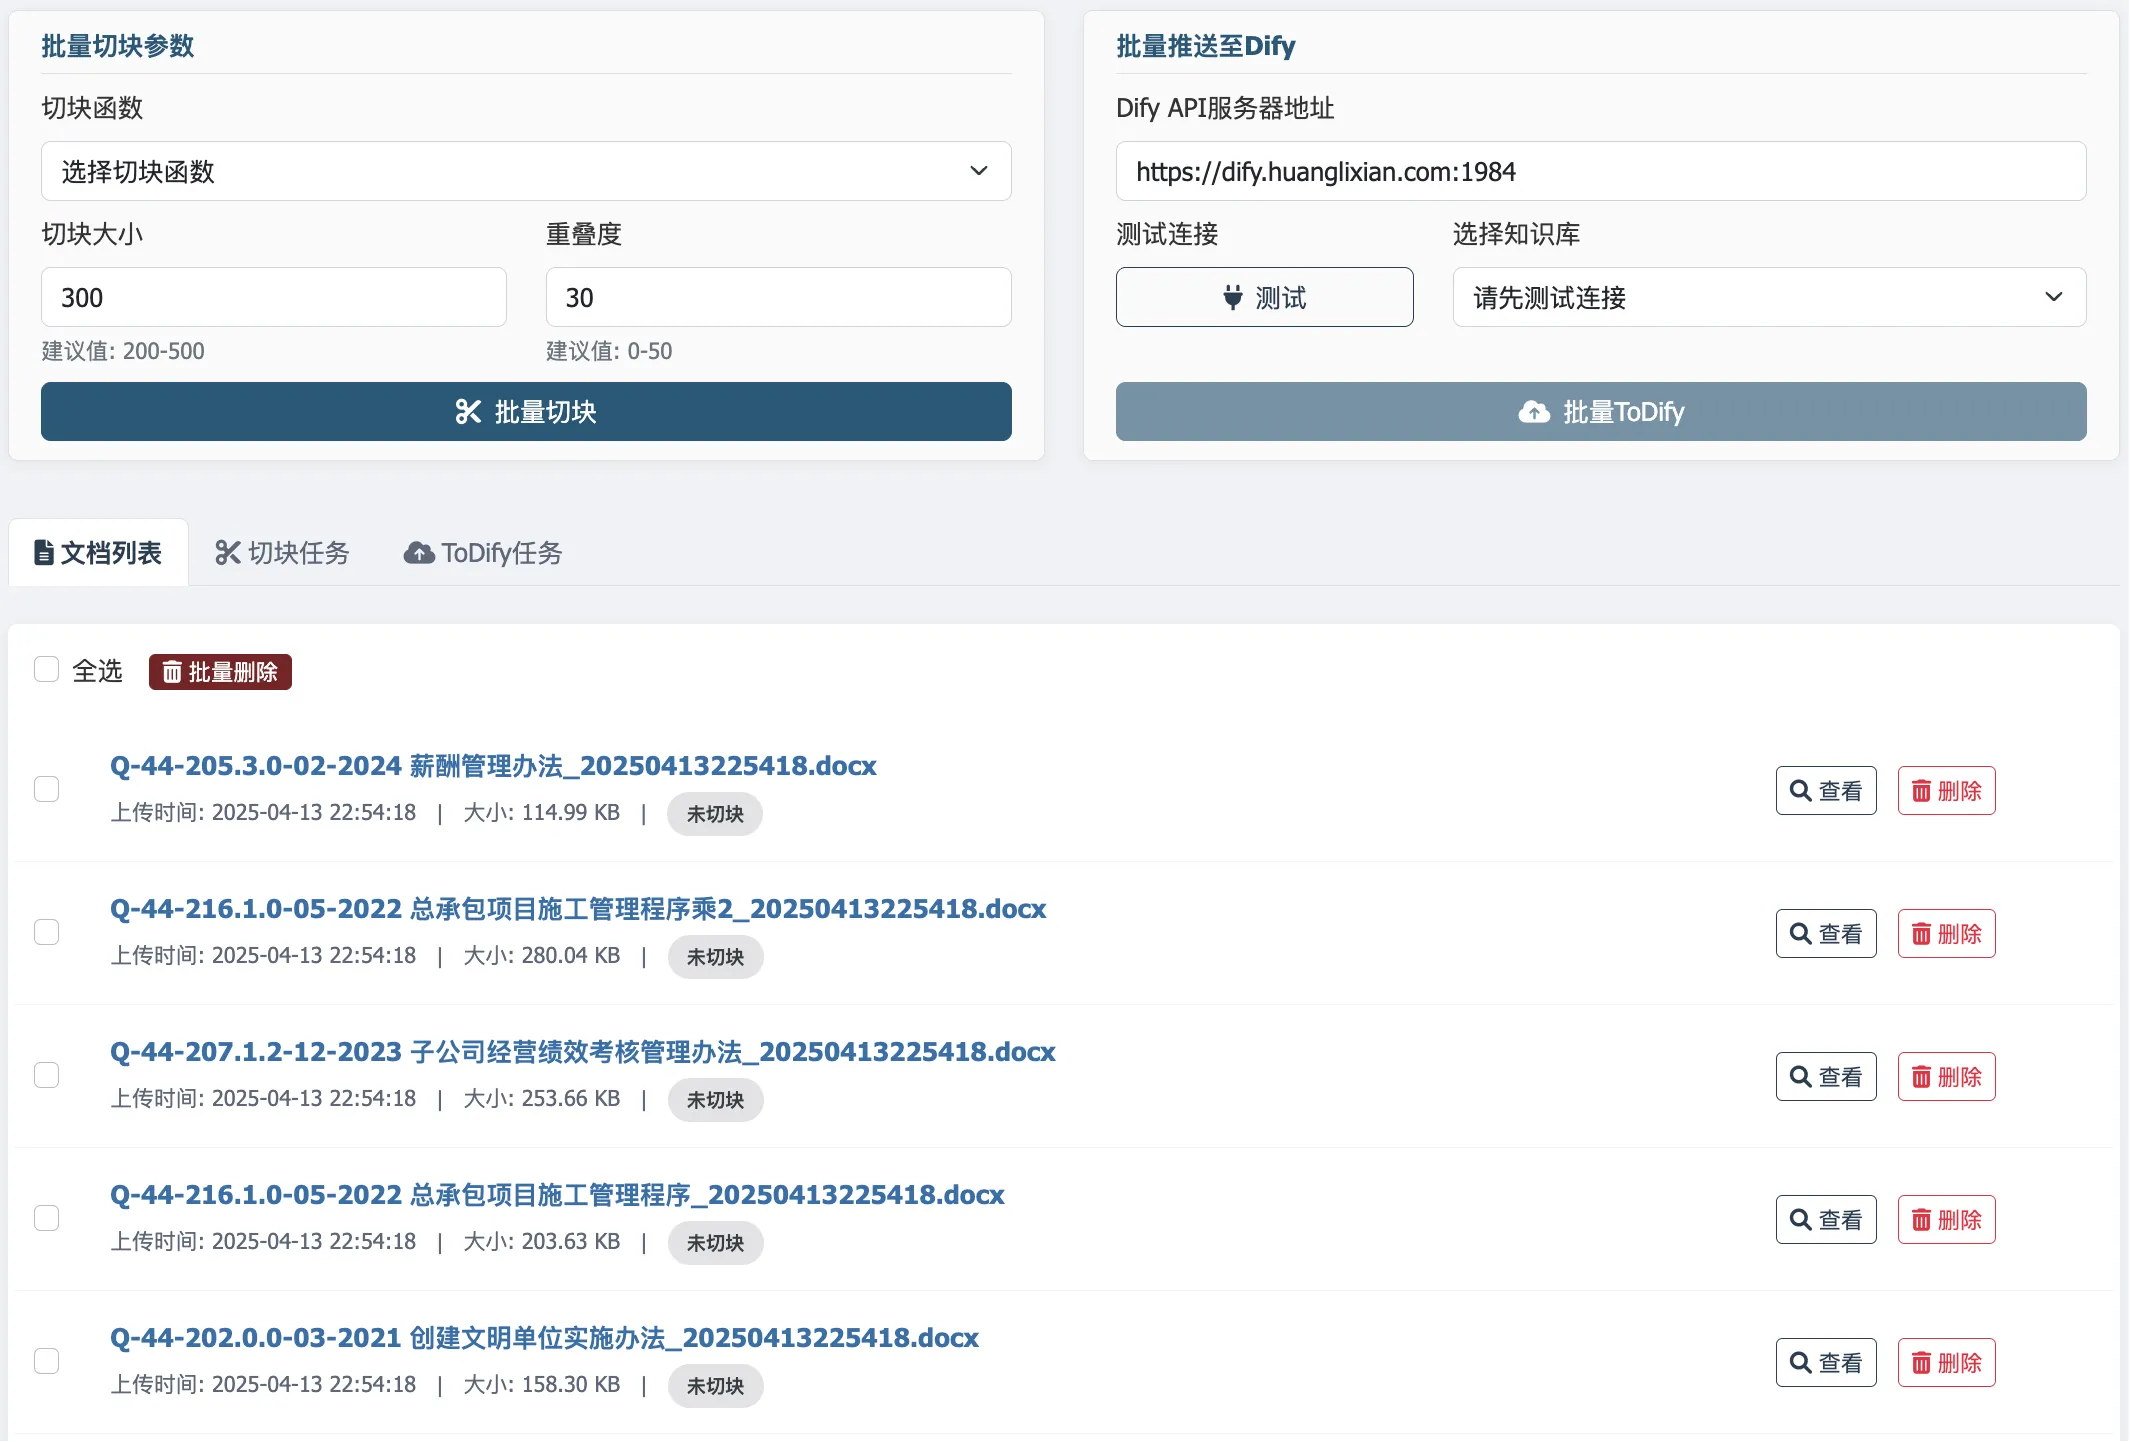Click 未切块 badge on 创建文明单位实施办法 row
The height and width of the screenshot is (1442, 2130).
(x=715, y=1386)
